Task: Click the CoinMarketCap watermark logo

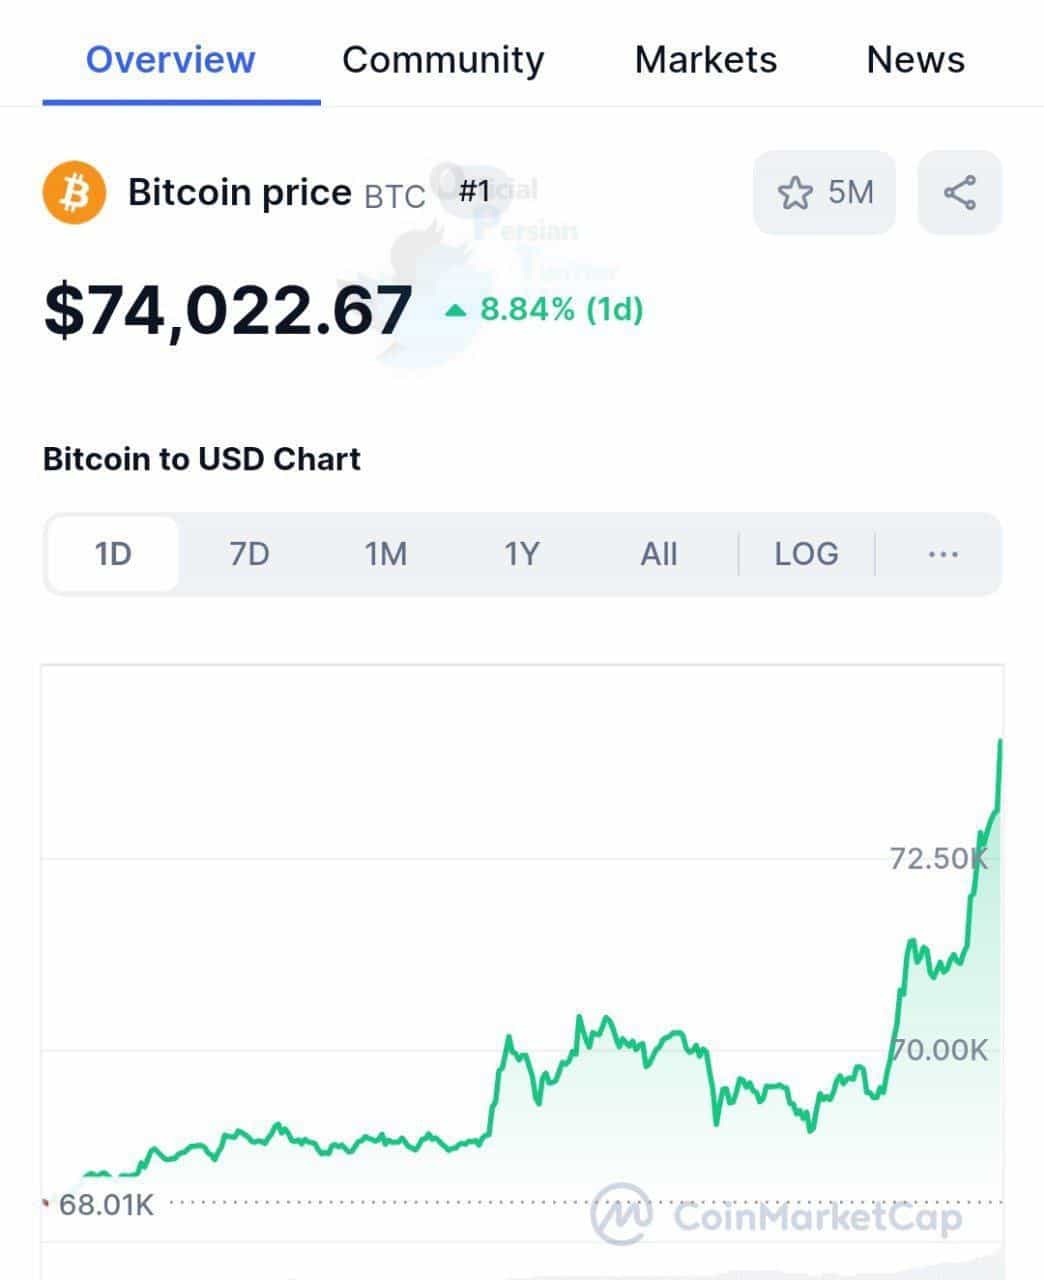Action: (x=621, y=1214)
